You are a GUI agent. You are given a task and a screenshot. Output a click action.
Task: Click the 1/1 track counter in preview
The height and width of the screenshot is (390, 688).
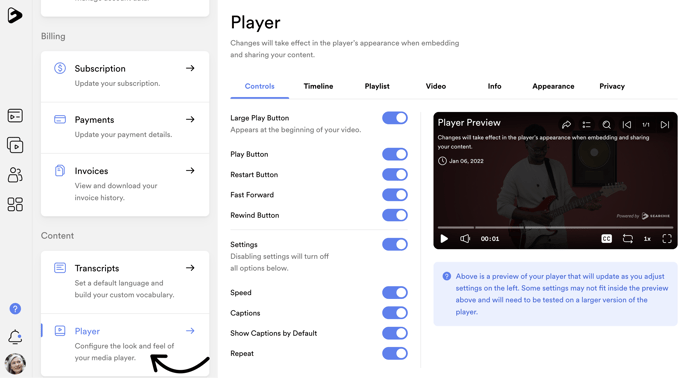(646, 125)
